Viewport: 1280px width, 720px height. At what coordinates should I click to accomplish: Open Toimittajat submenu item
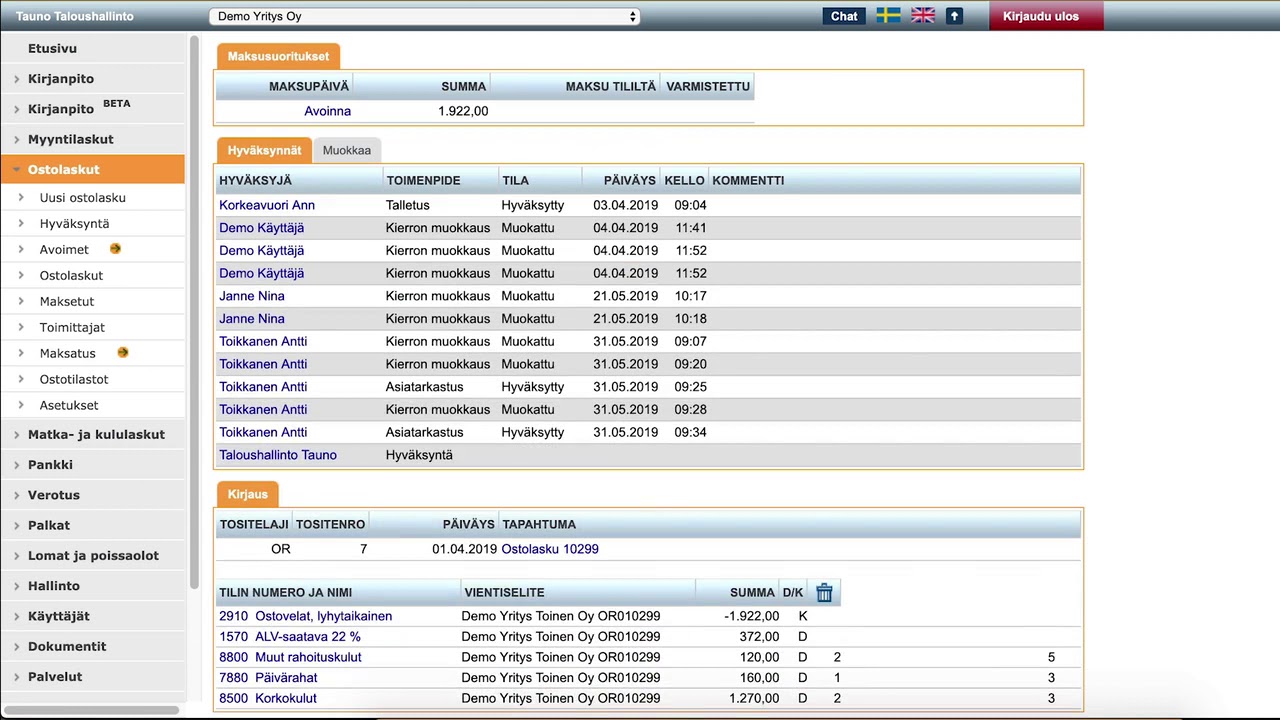pos(72,327)
